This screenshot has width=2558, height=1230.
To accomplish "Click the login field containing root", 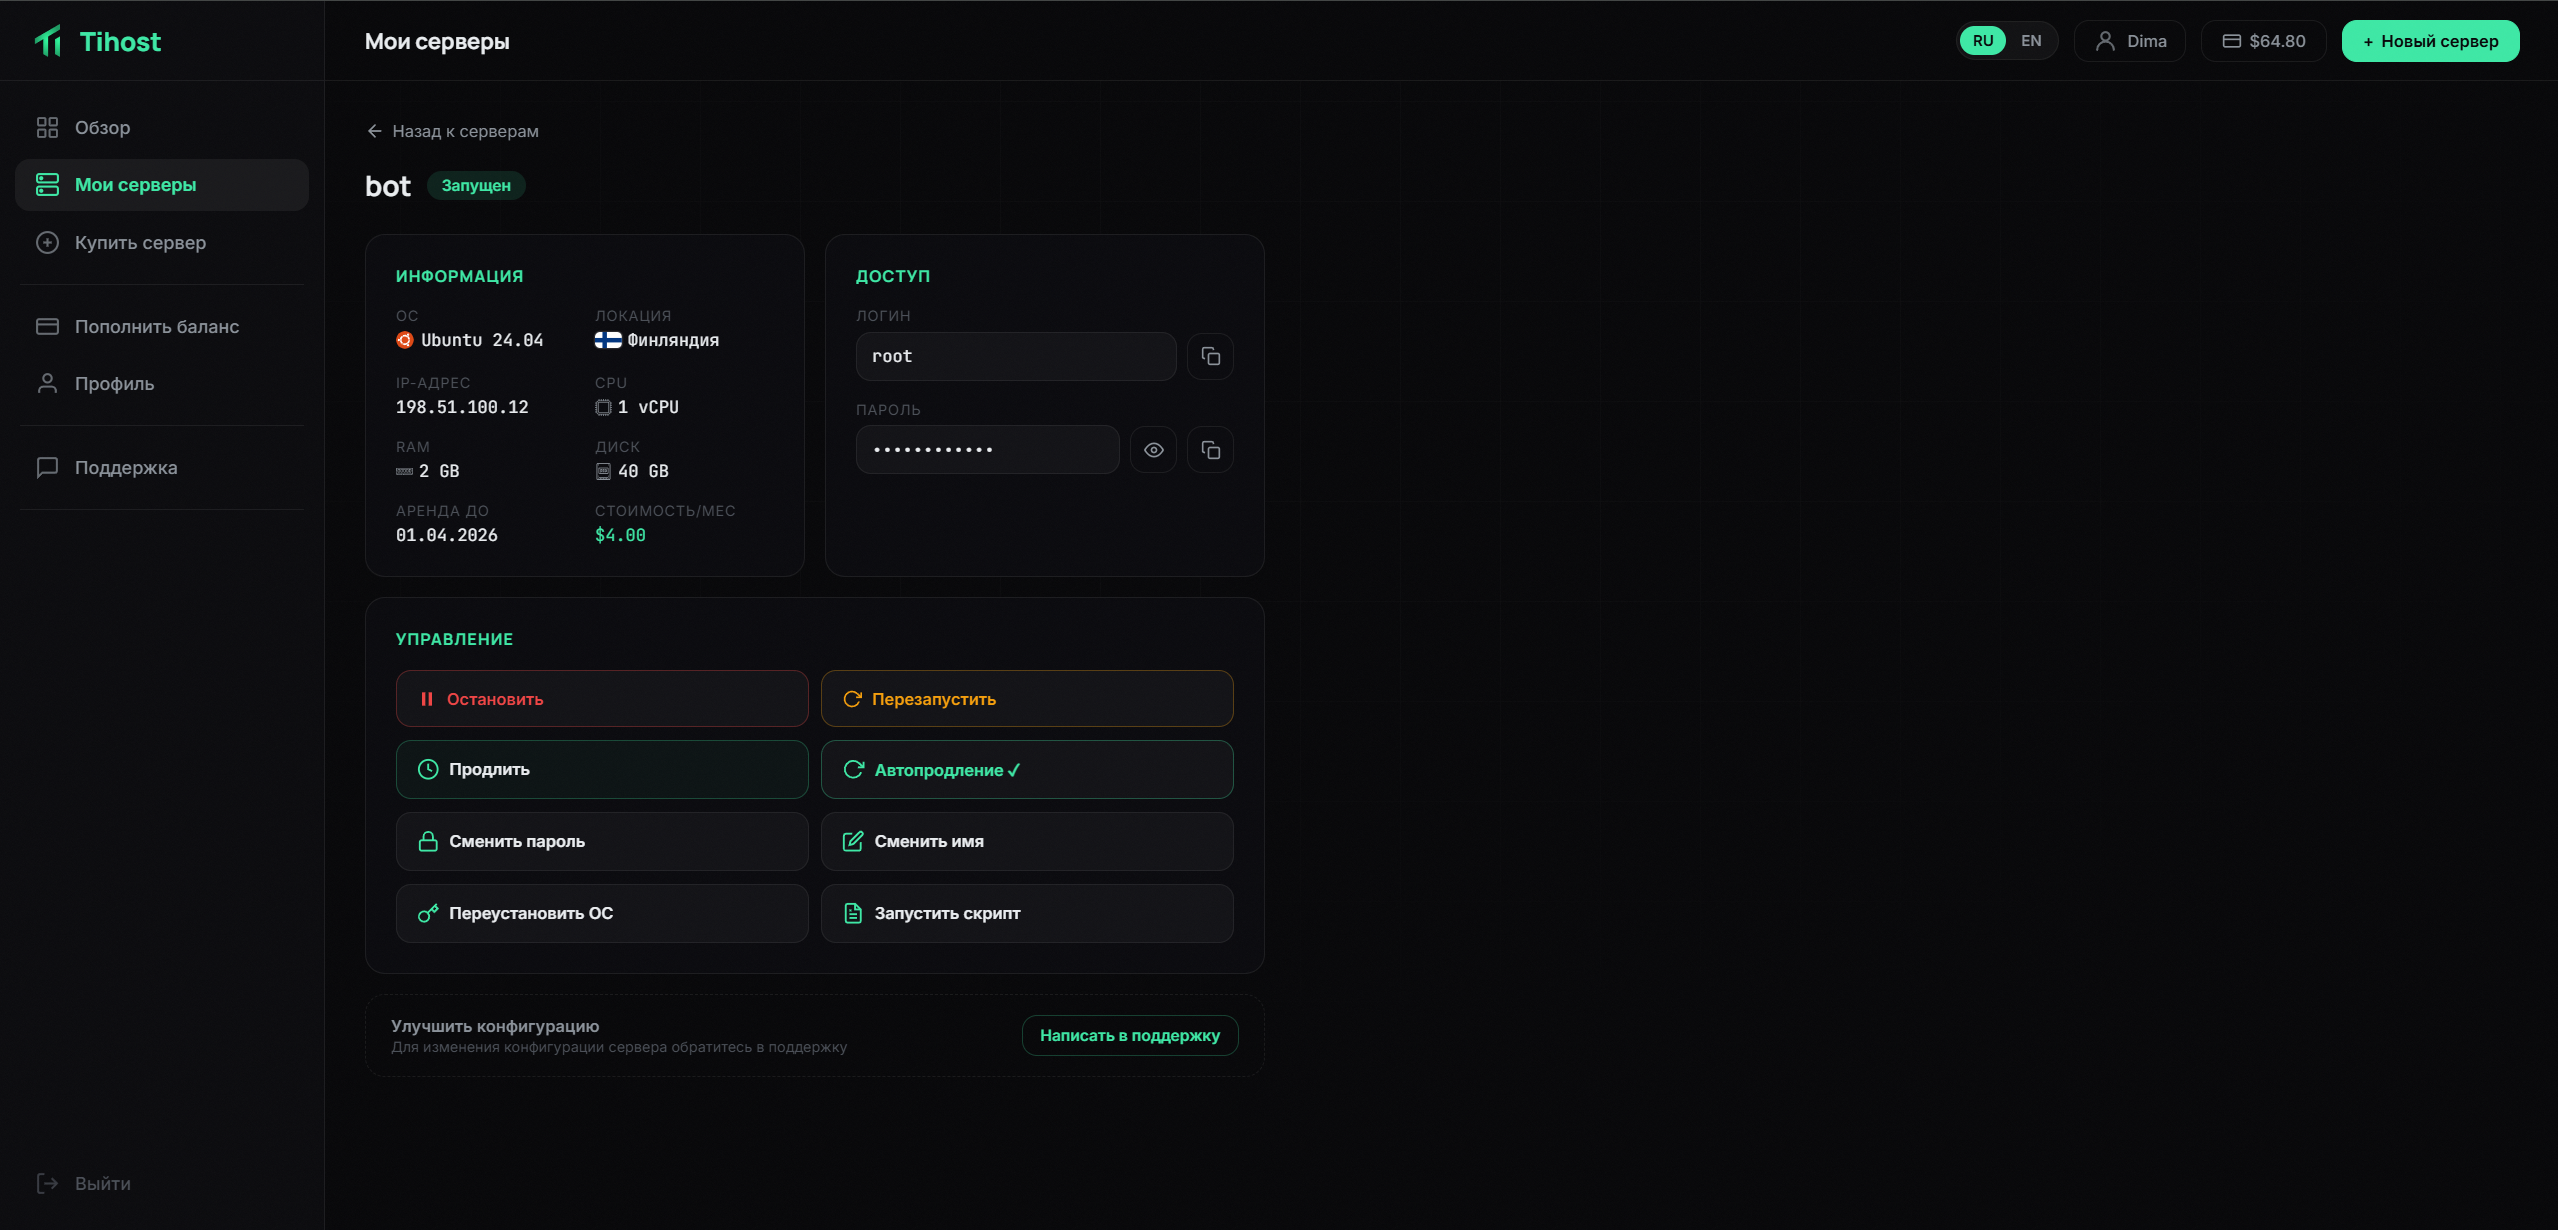I will point(1016,356).
